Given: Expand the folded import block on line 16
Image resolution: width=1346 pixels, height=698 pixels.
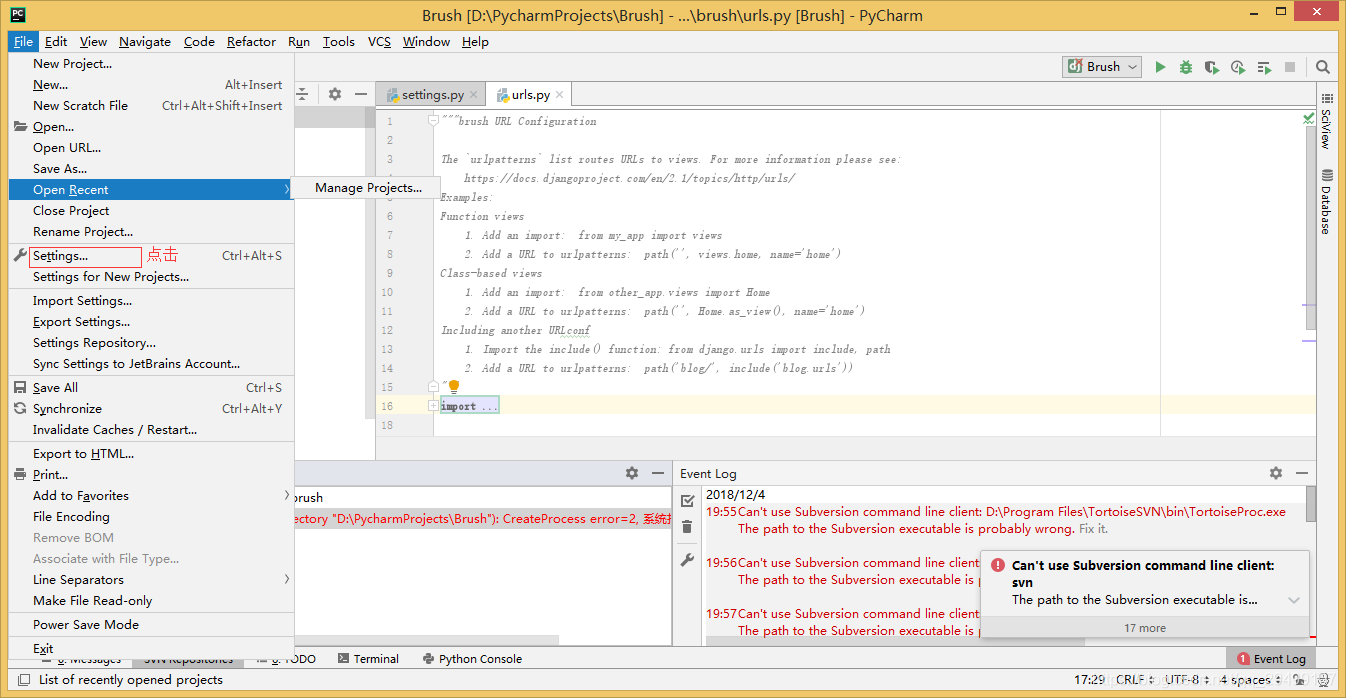Looking at the screenshot, I should point(433,406).
